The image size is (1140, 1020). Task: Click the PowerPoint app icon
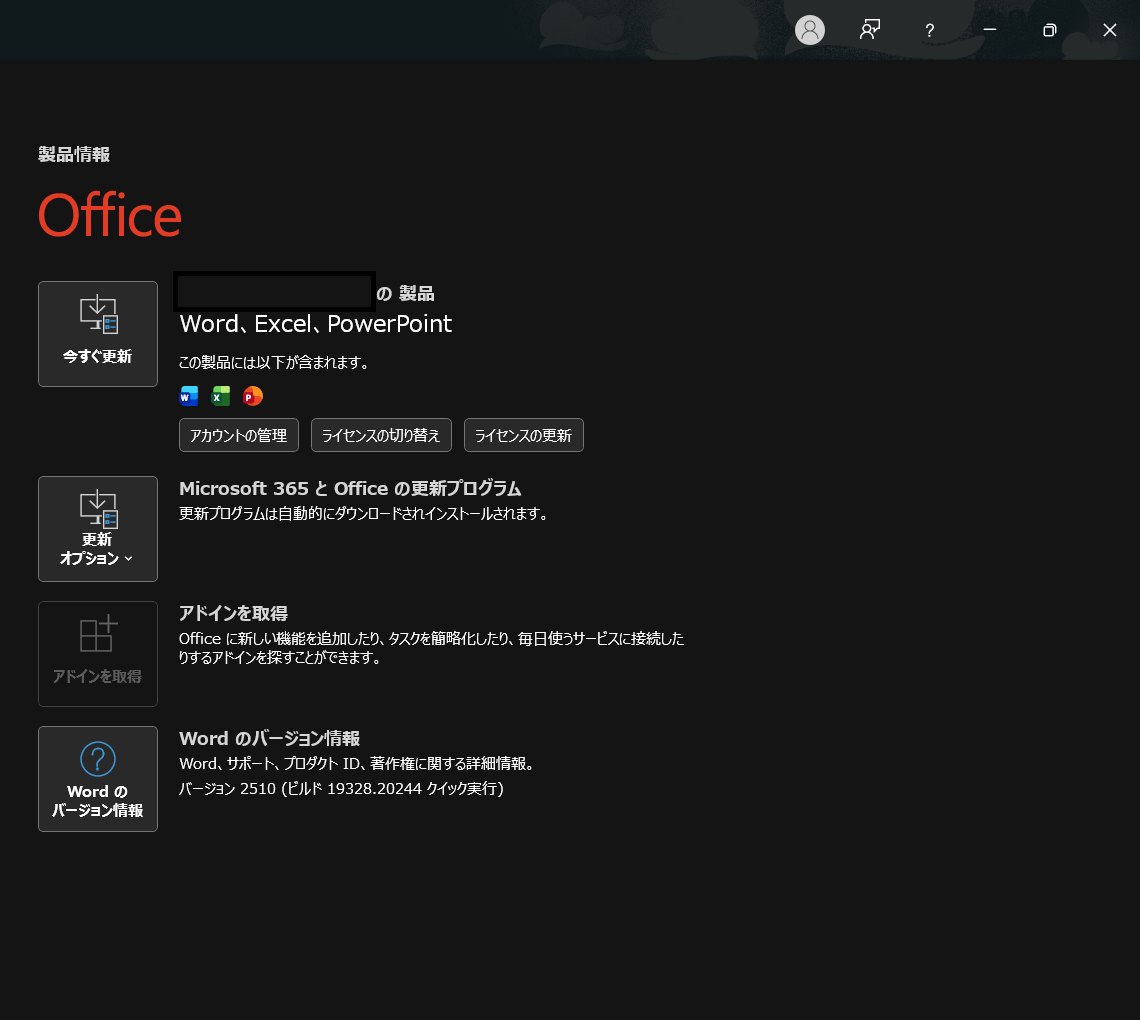coord(253,395)
